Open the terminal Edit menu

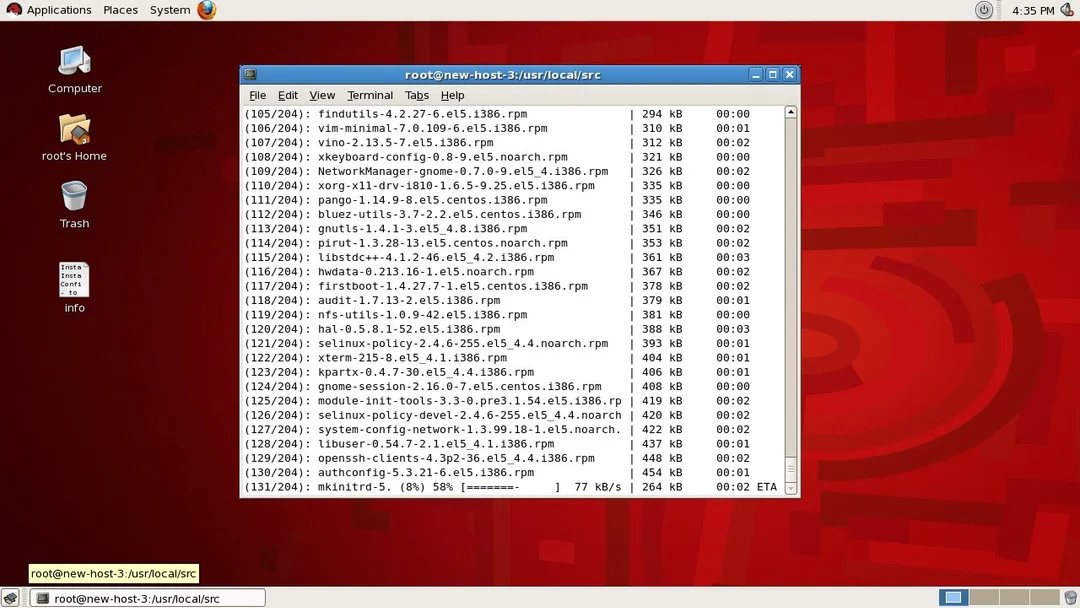pyautogui.click(x=288, y=95)
